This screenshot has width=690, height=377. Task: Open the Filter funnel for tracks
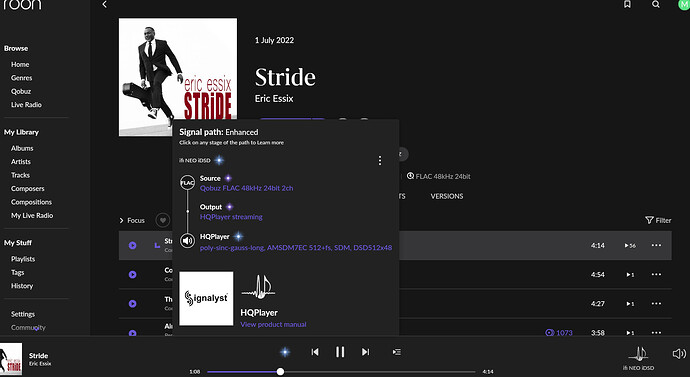click(658, 220)
